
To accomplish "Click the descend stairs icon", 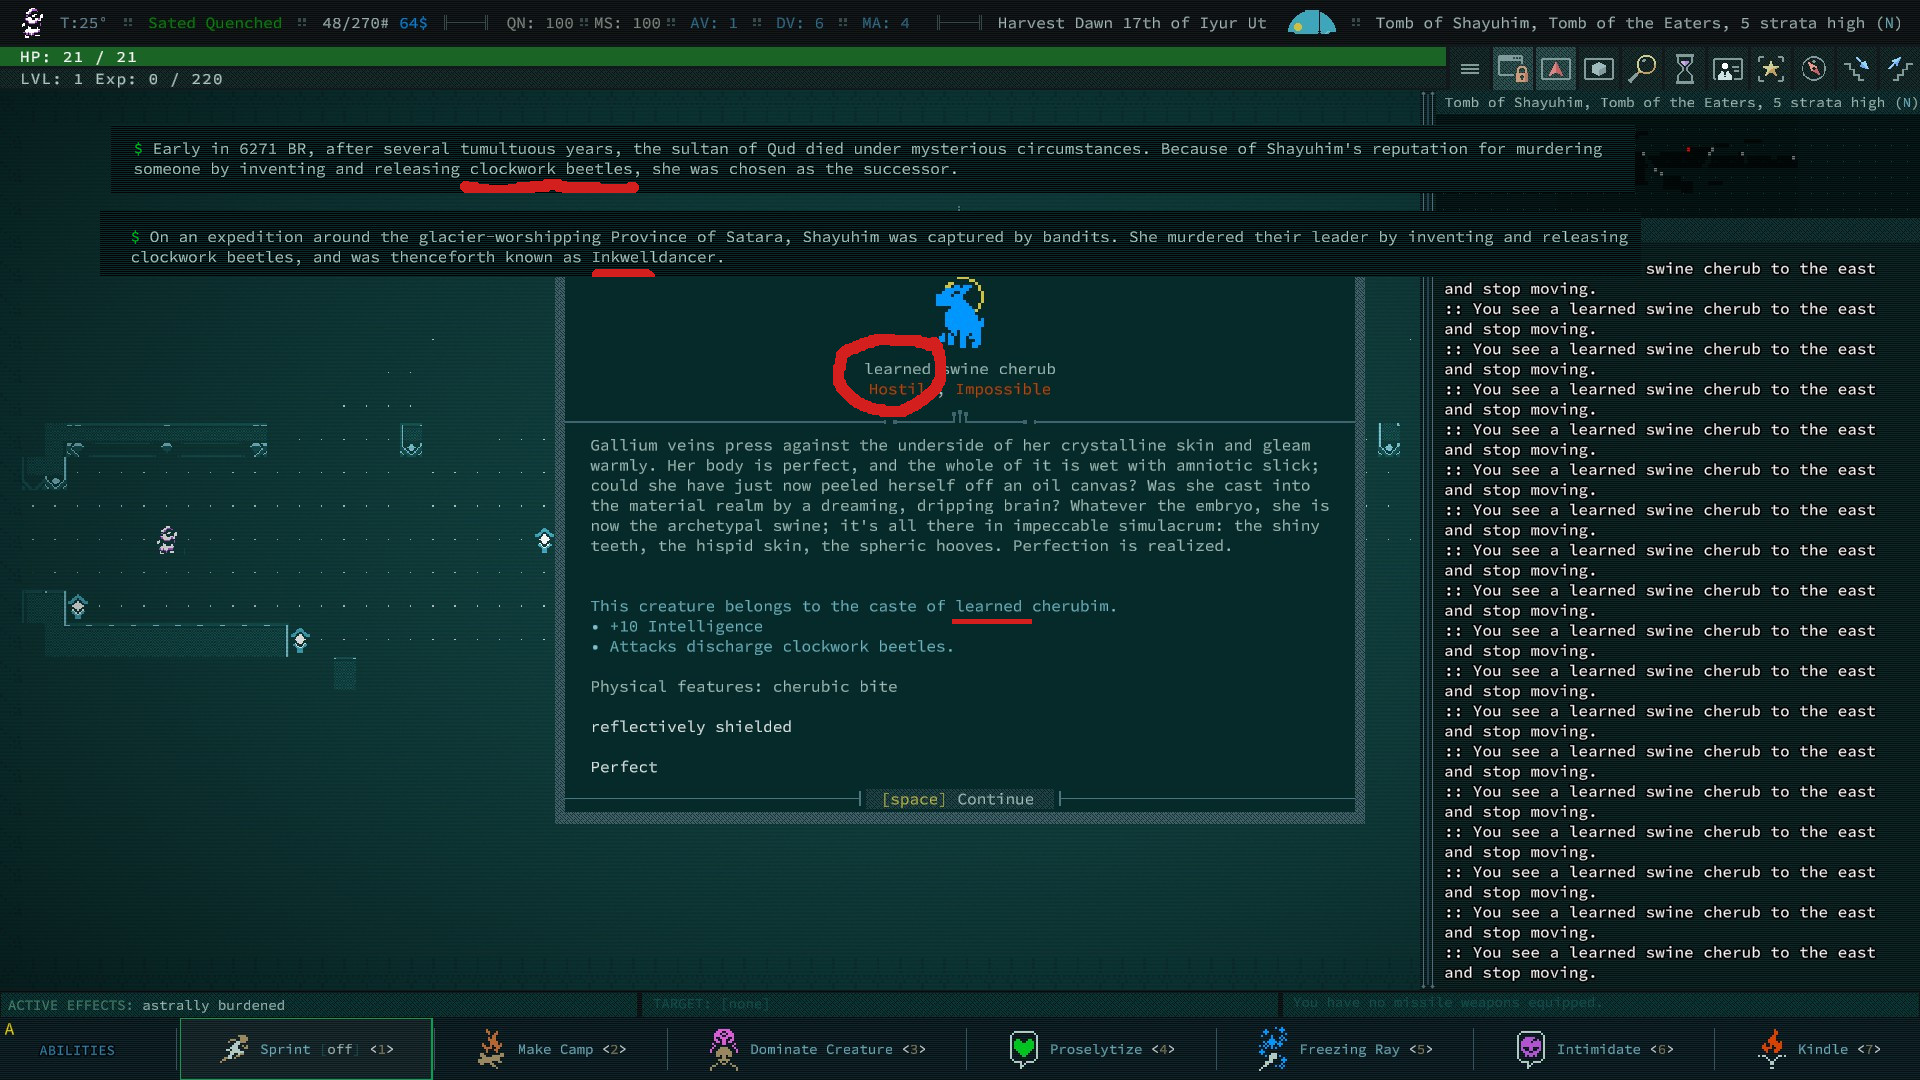I will tap(1857, 69).
